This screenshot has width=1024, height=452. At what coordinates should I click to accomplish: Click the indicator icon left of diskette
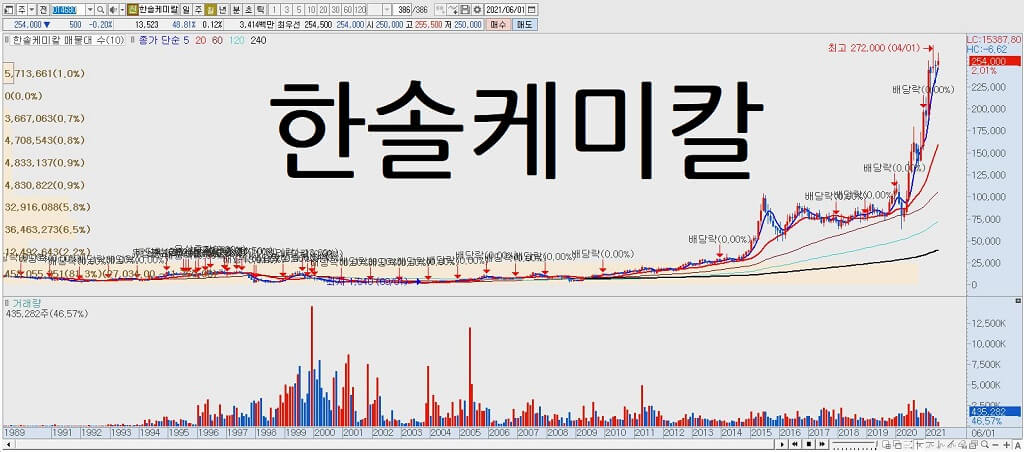453,10
